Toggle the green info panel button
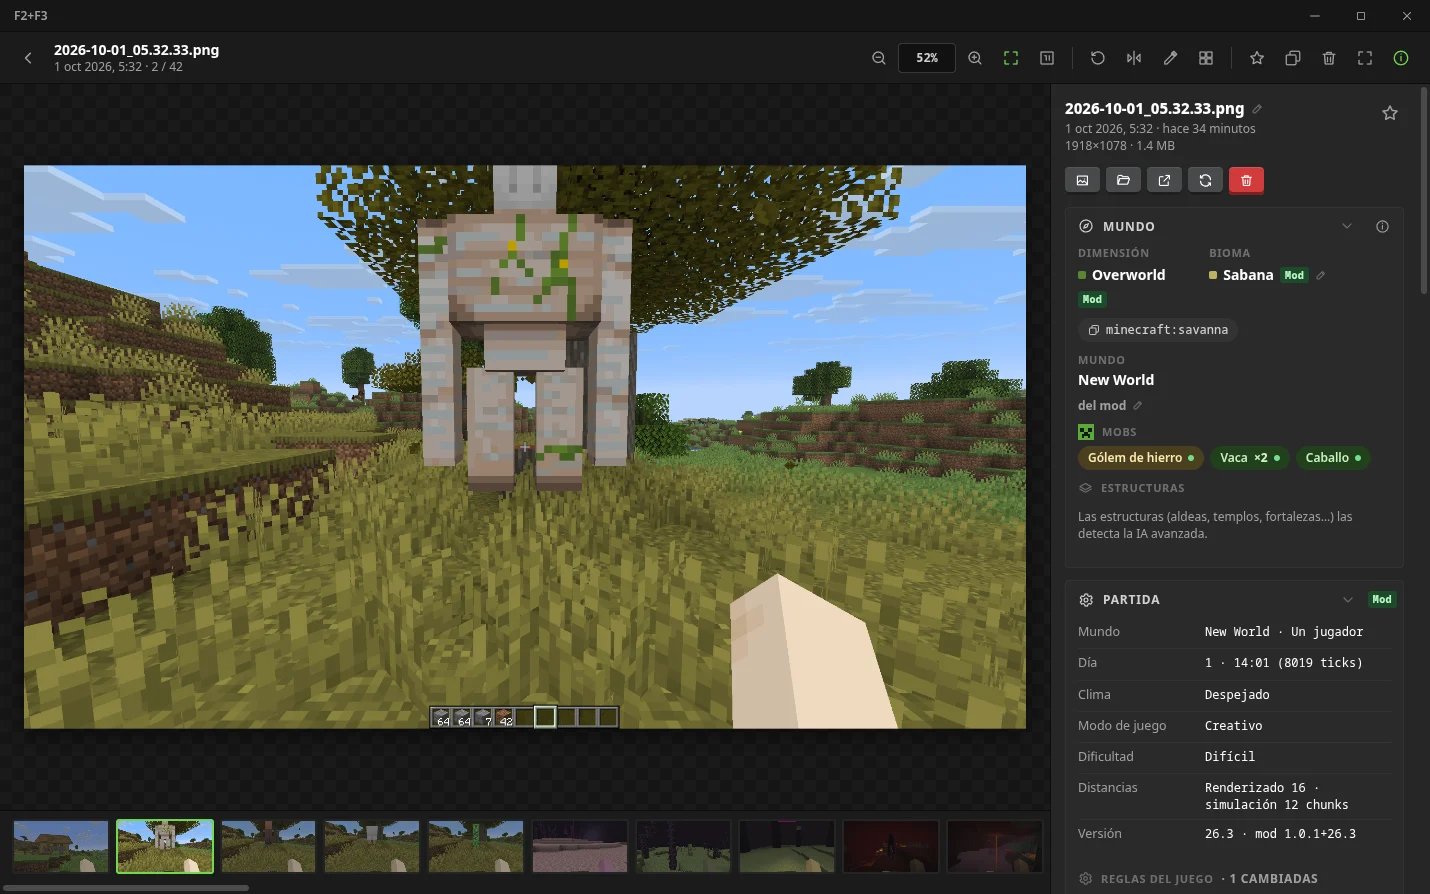The image size is (1430, 894). click(1401, 58)
